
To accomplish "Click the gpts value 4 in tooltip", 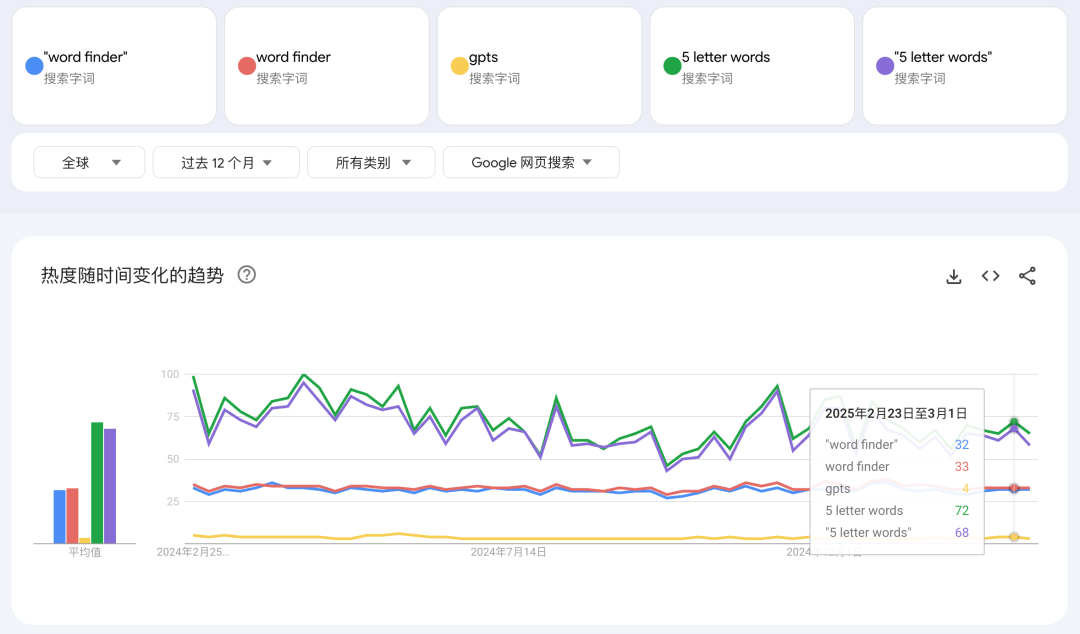I will pyautogui.click(x=965, y=489).
